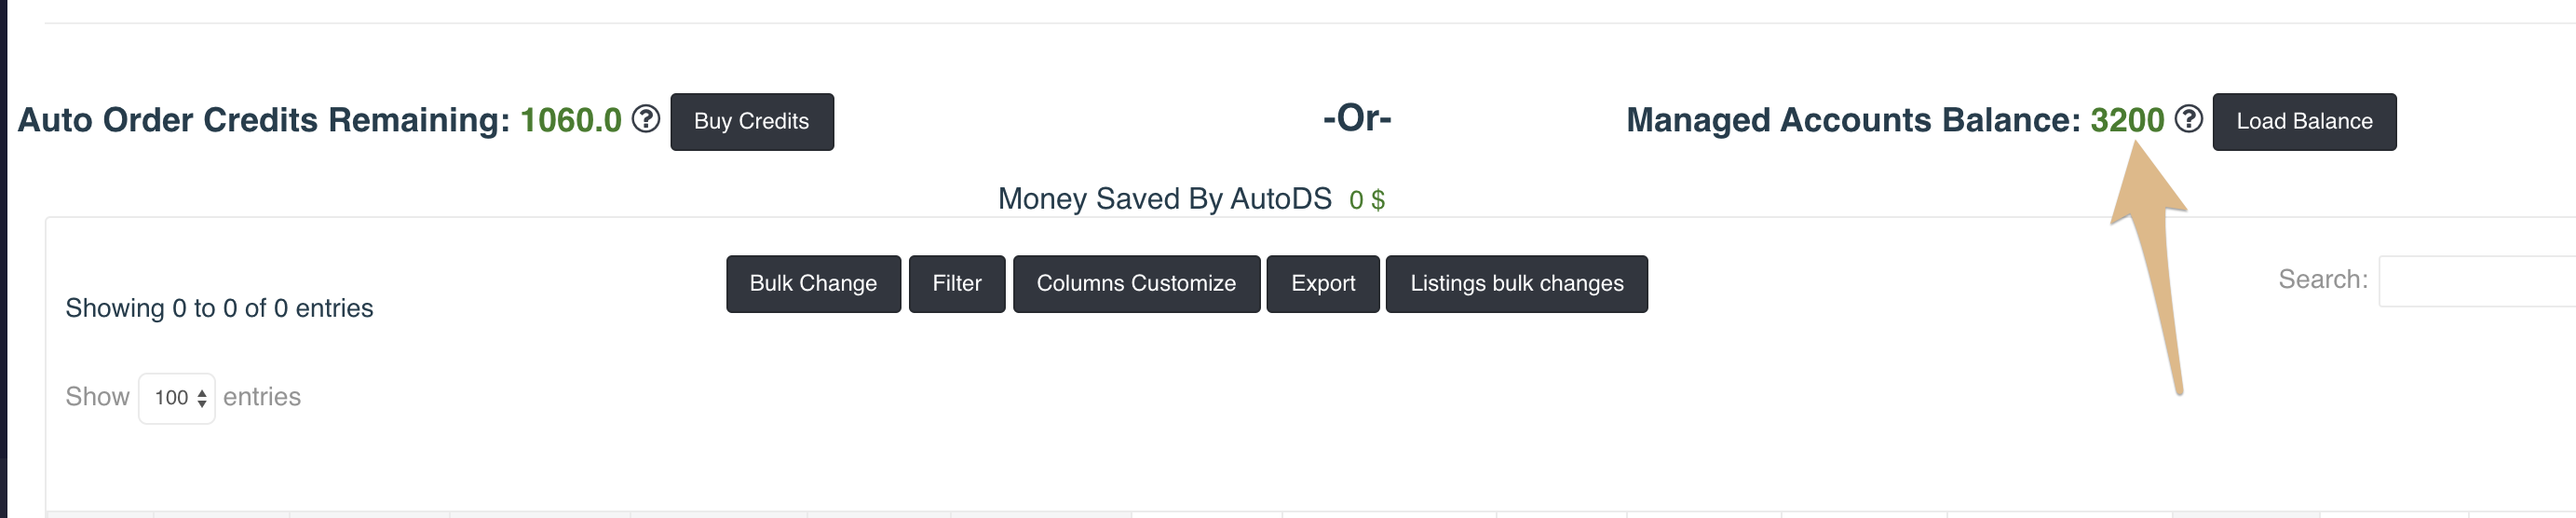The image size is (2576, 518).
Task: Focus the Search input field
Action: click(x=2476, y=281)
